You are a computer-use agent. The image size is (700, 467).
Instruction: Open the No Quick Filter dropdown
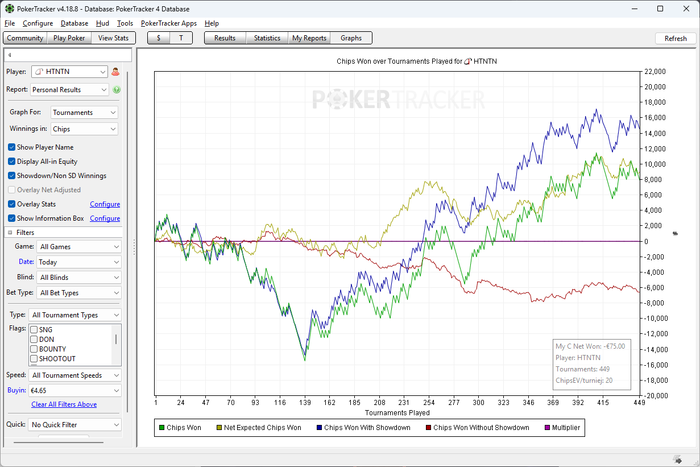point(75,425)
